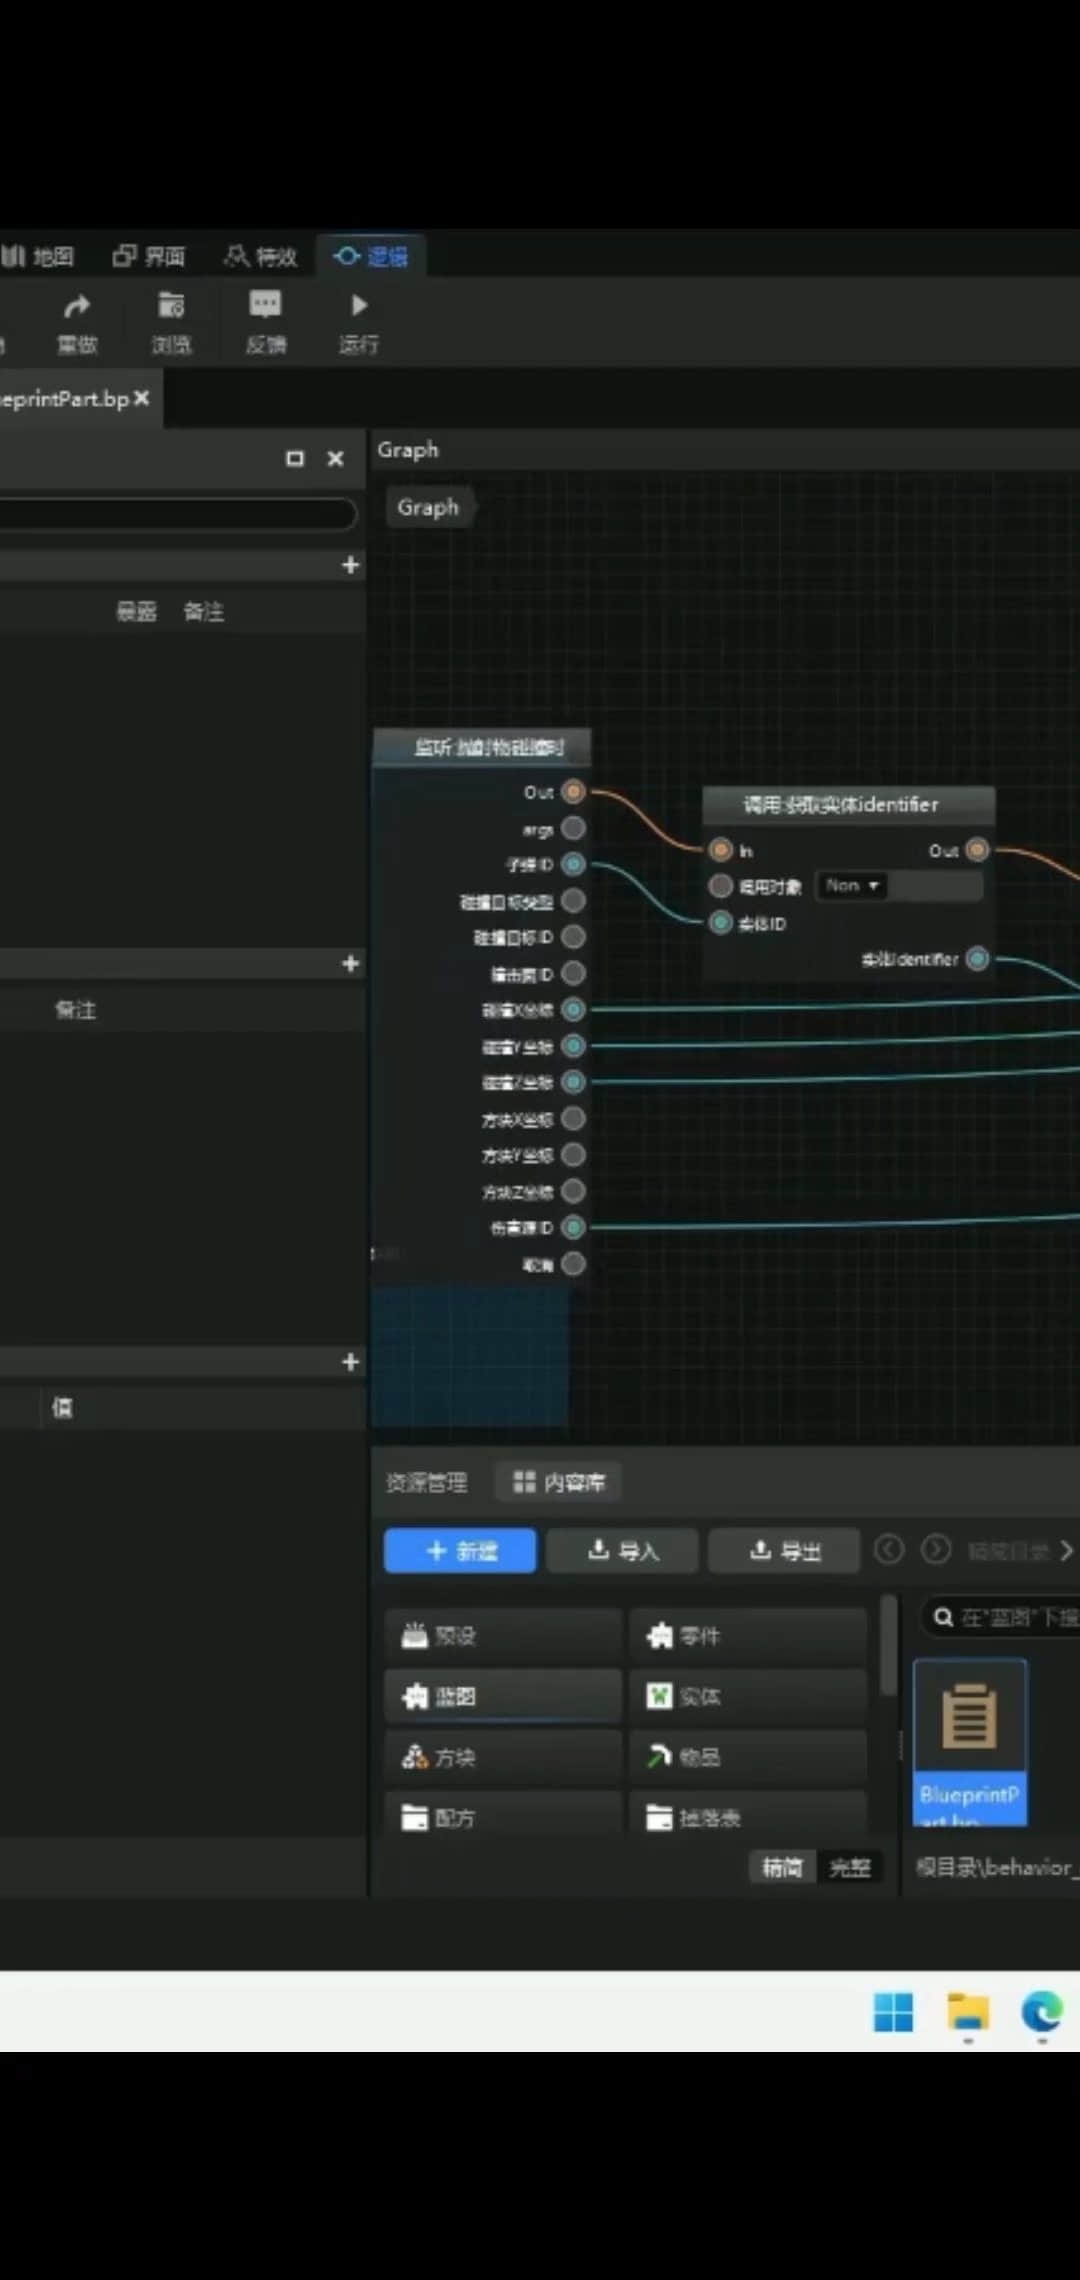This screenshot has width=1080, height=2280.
Task: Open the Non dropdown in identifier node
Action: pos(852,886)
